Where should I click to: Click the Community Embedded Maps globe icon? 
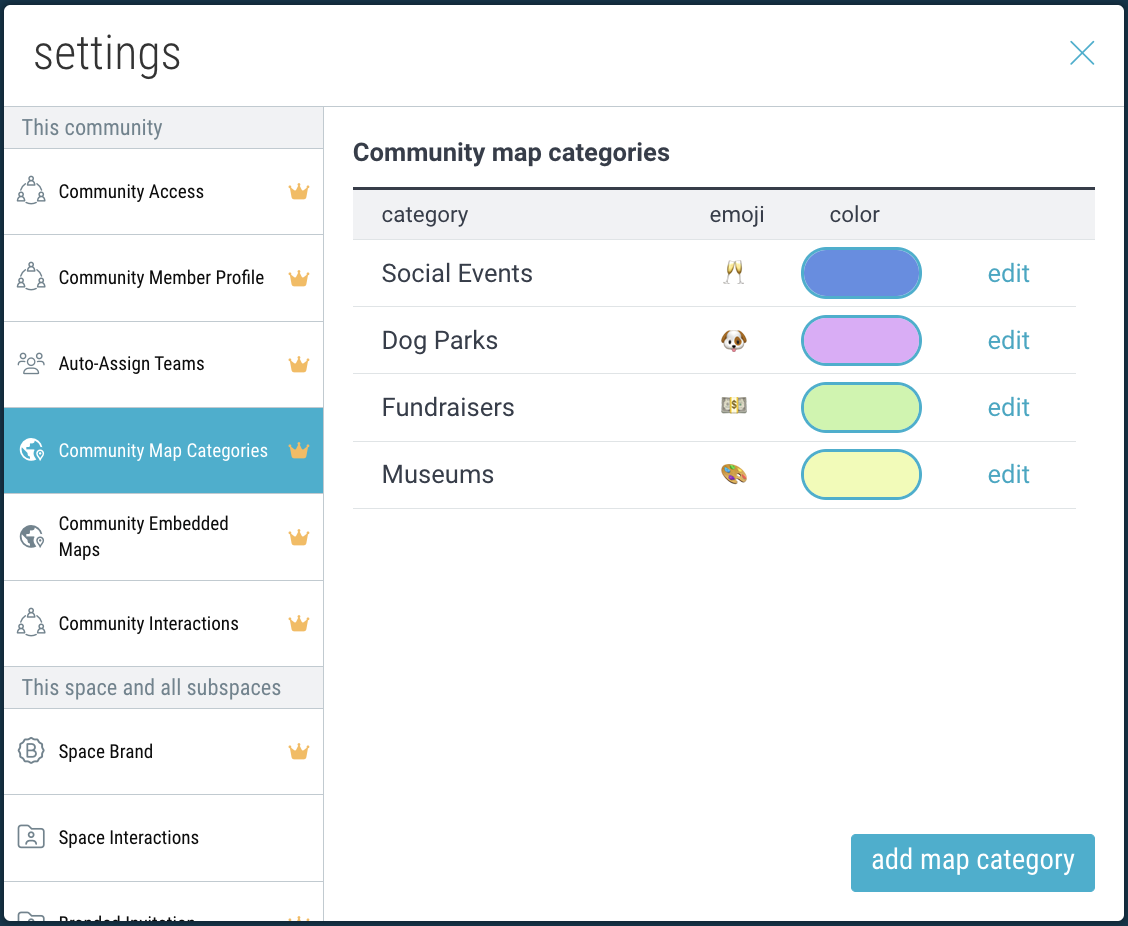tap(32, 537)
